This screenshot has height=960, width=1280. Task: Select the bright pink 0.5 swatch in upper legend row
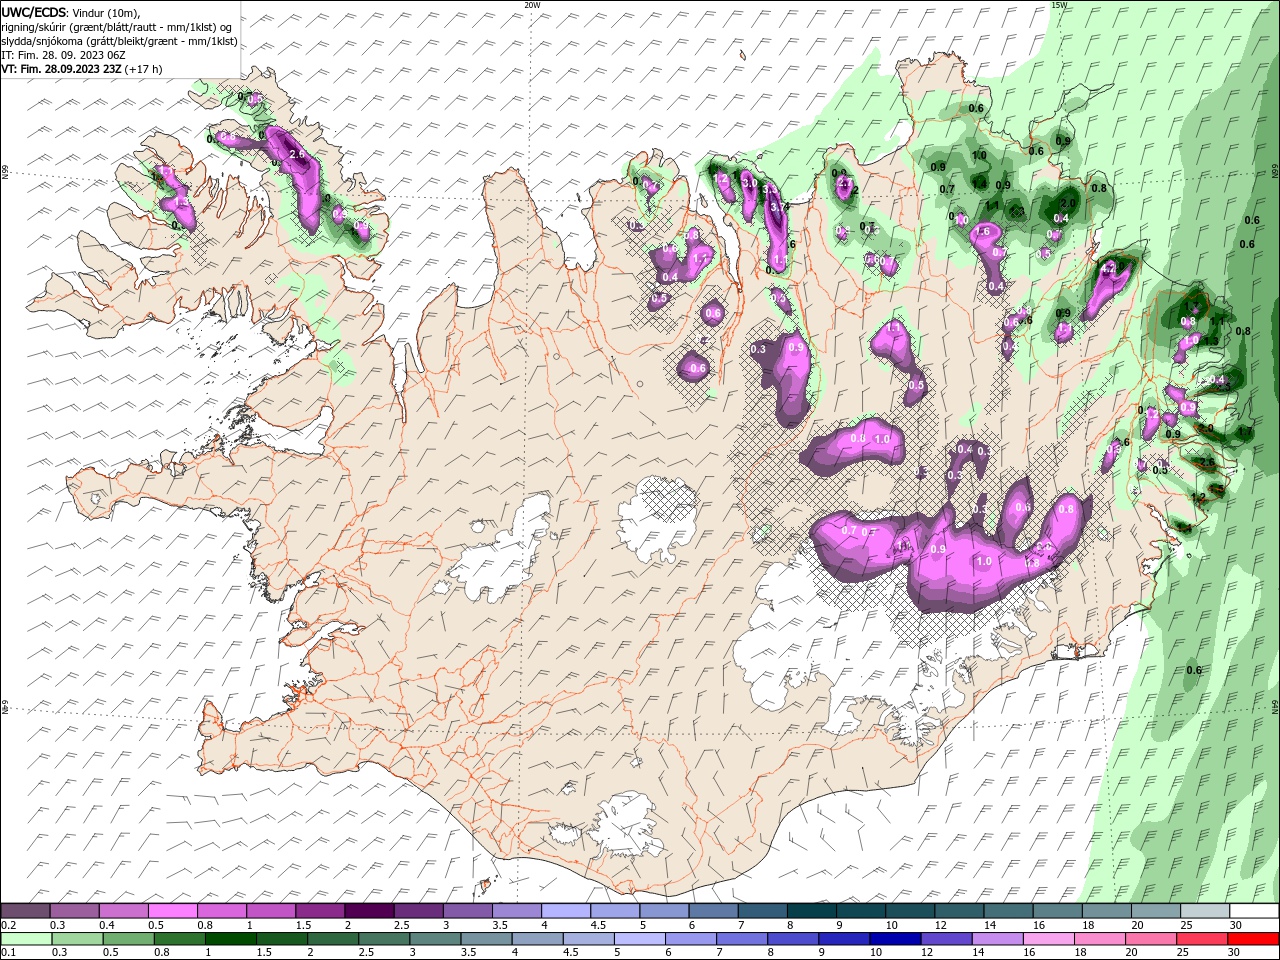[x=173, y=911]
